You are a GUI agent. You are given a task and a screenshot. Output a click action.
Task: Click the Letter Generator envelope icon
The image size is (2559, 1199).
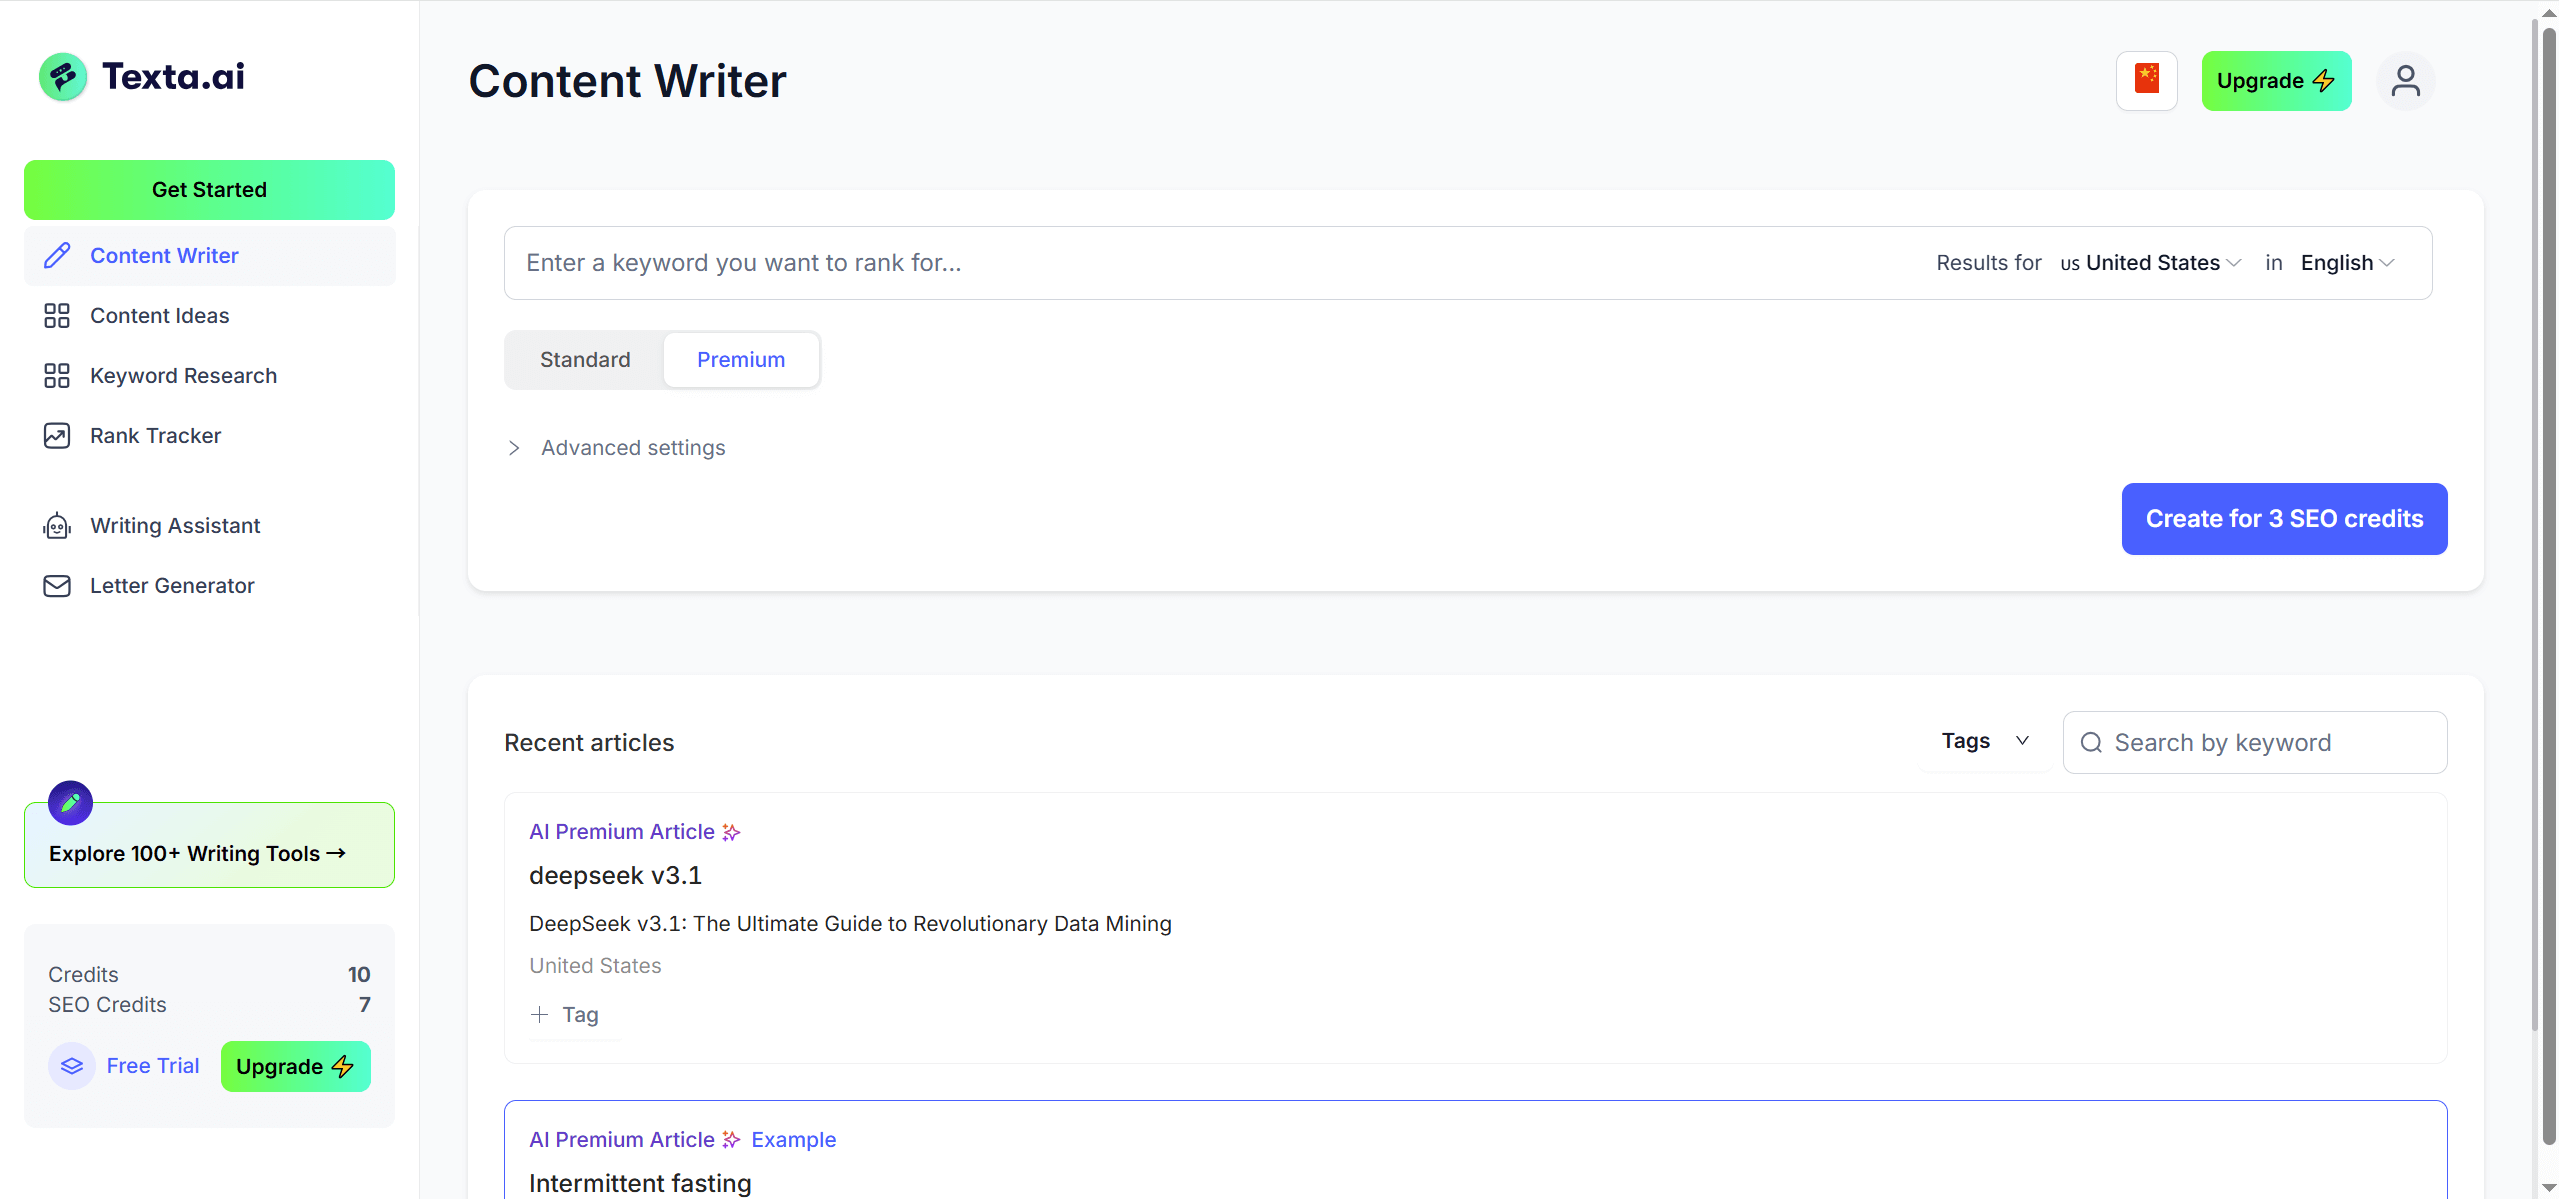point(57,586)
